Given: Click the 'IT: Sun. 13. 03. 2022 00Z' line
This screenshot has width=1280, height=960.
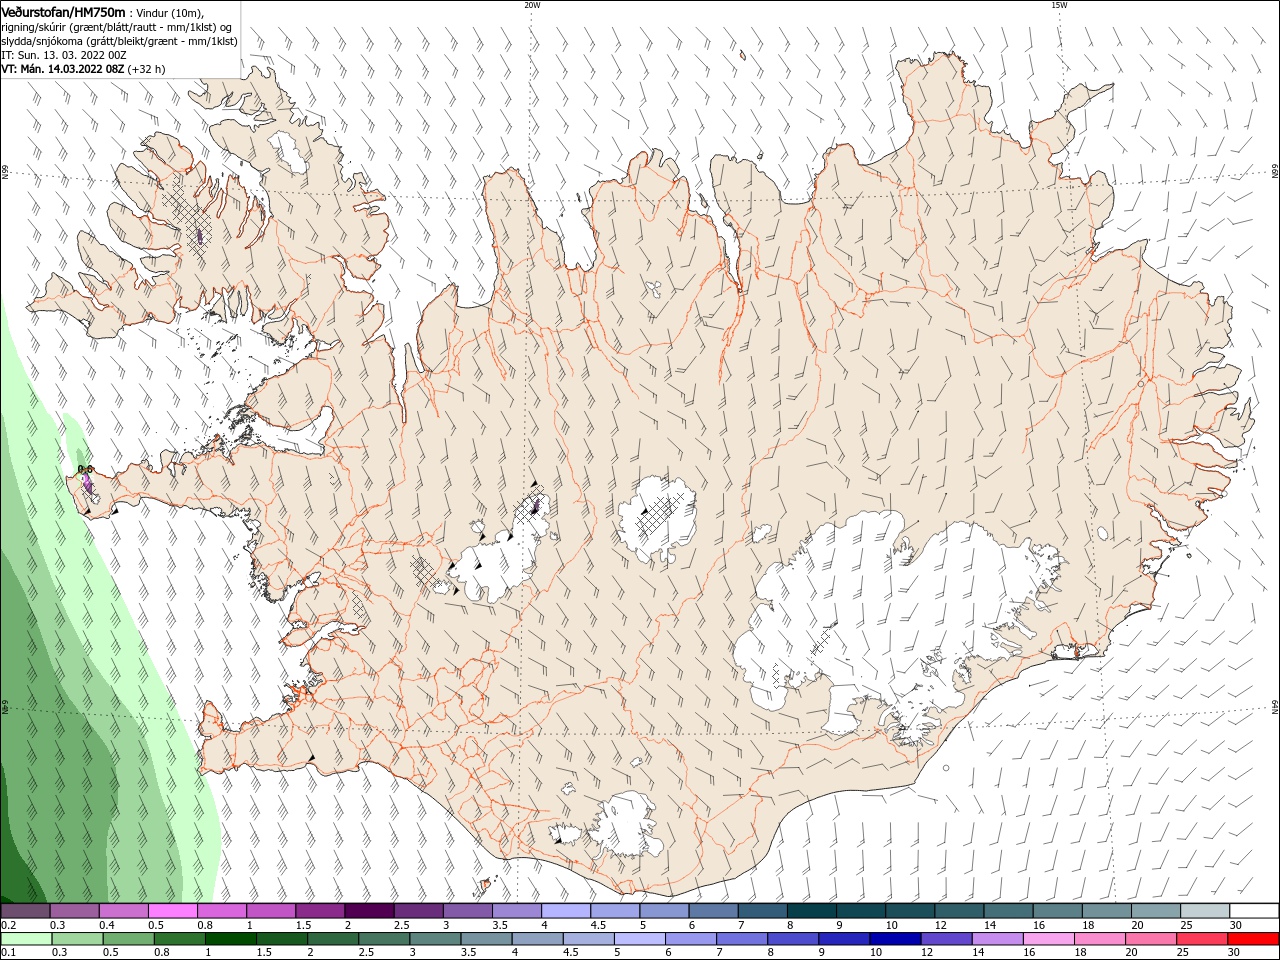Looking at the screenshot, I should coord(64,55).
